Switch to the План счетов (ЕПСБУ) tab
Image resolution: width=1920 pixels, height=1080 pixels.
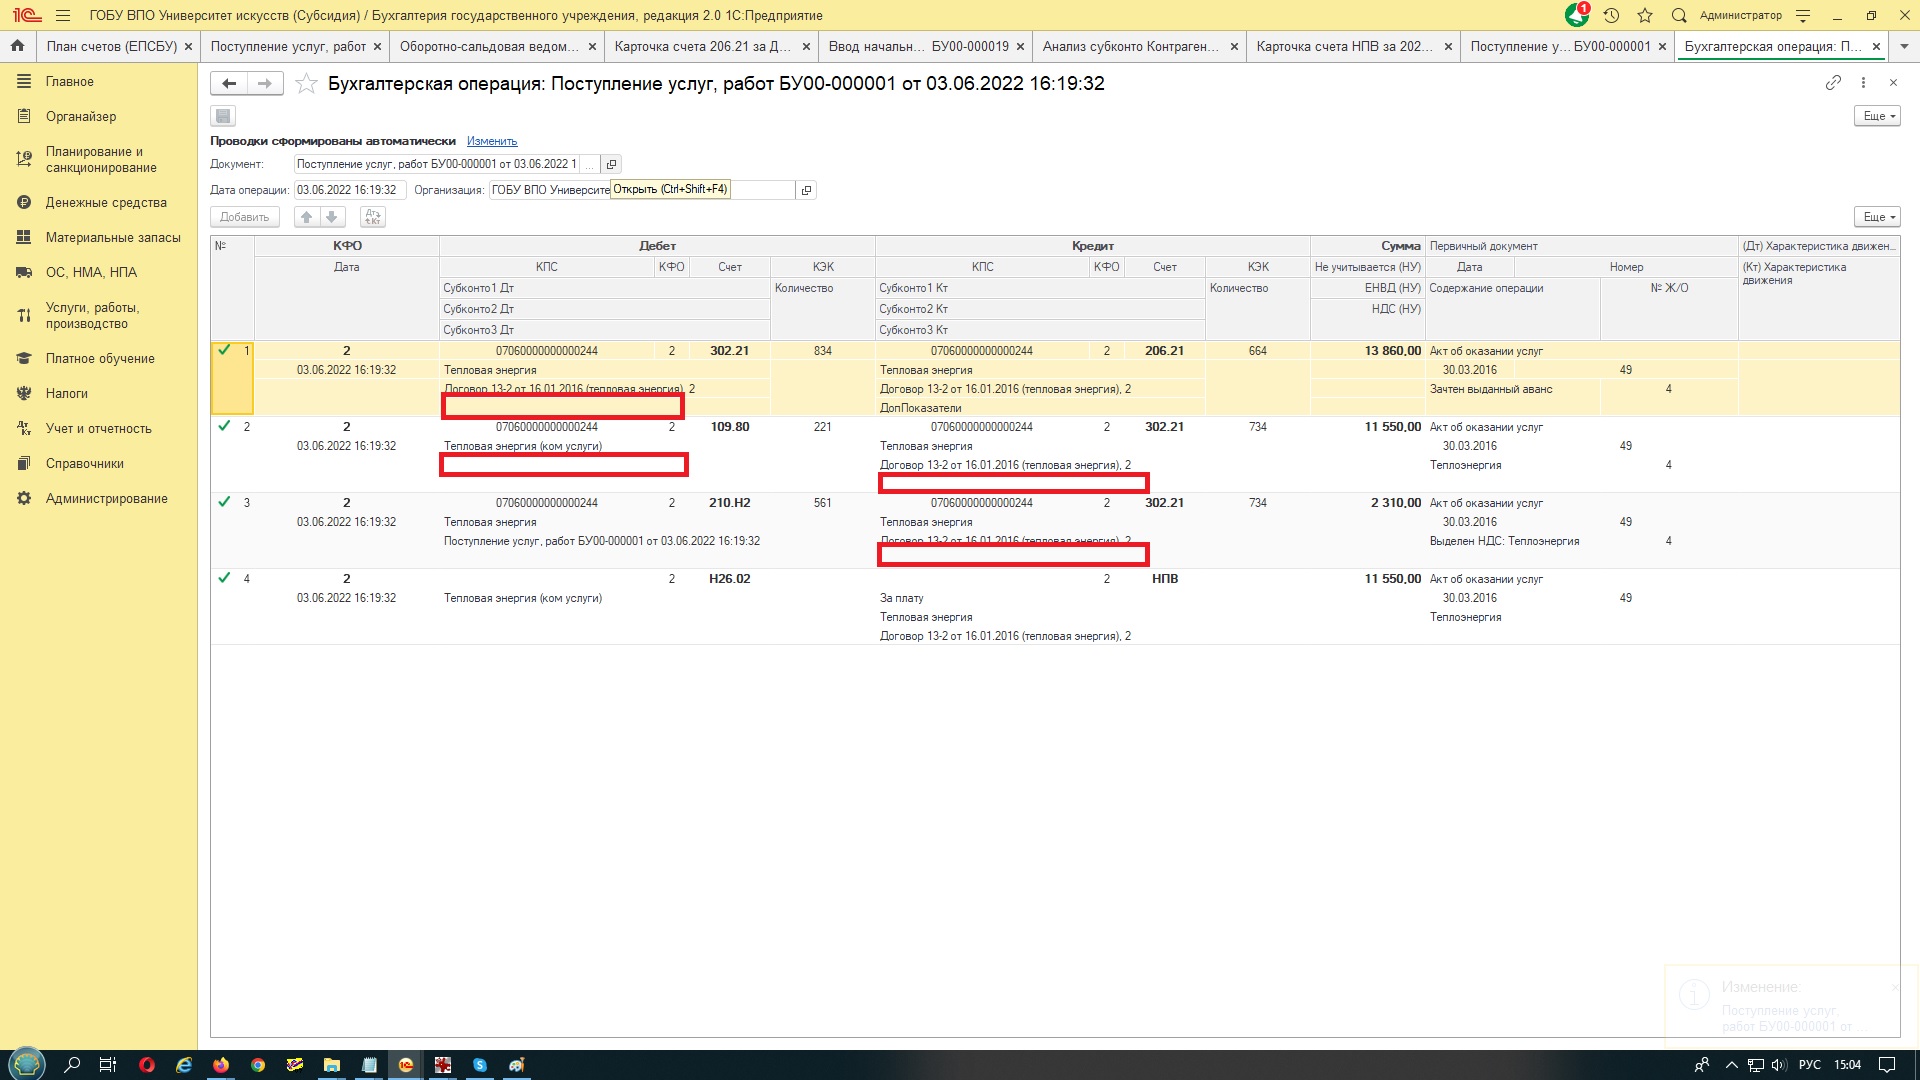[111, 46]
